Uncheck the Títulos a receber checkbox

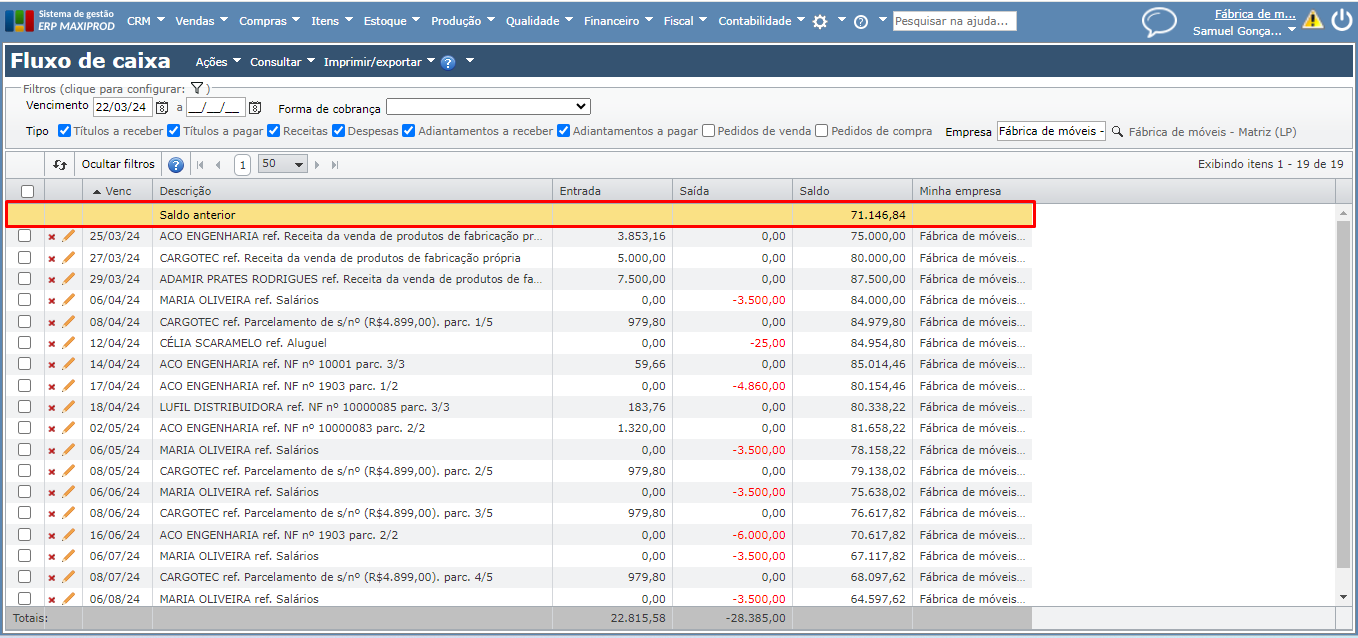point(65,131)
